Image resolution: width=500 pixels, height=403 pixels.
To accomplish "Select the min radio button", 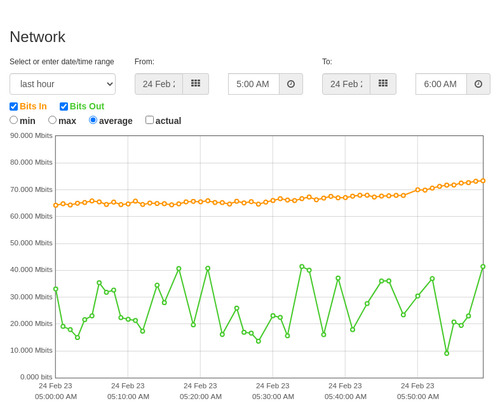I will coord(14,120).
